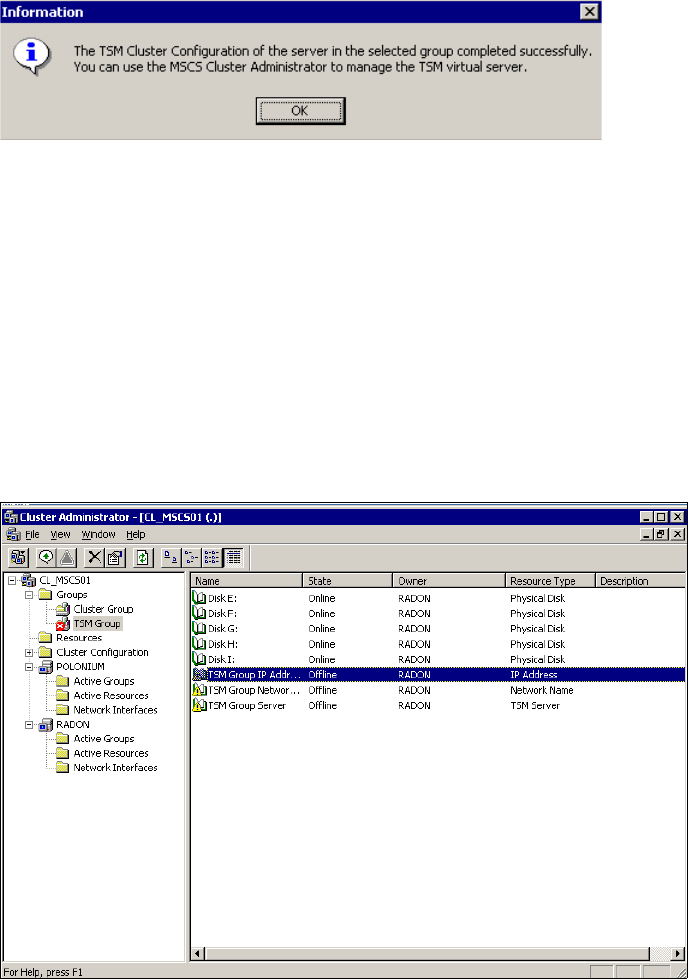688x979 pixels.
Task: Expand the Cluster Configuration folder
Action: 29,652
